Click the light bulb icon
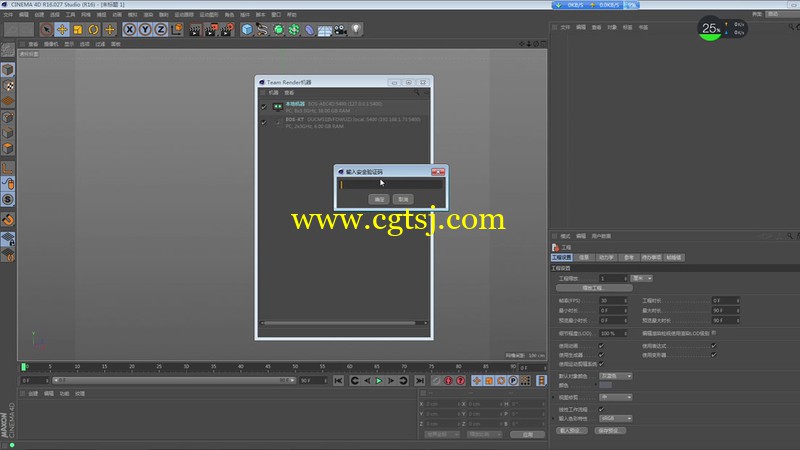Viewport: 800px width, 450px height. click(x=356, y=30)
